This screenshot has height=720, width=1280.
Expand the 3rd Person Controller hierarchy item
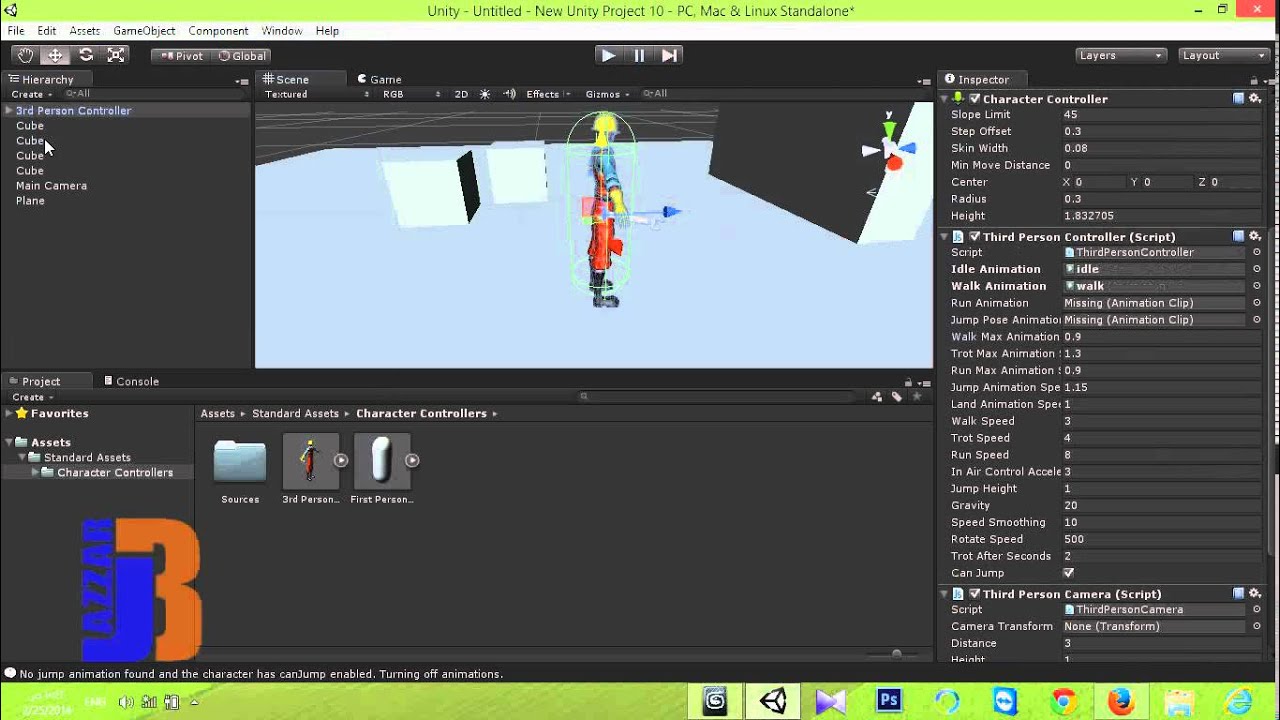[8, 111]
